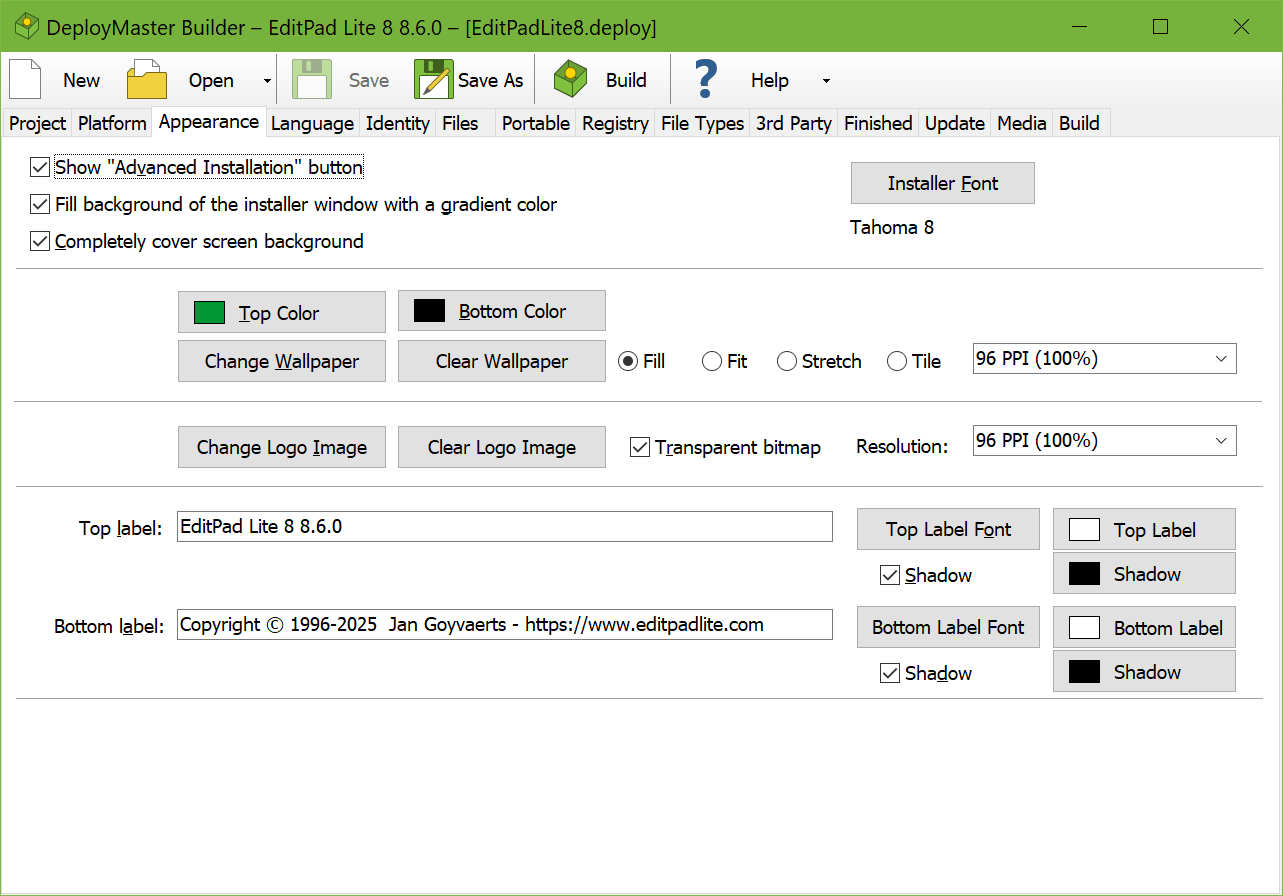Click the Tahoma 8 font text
Viewport: 1283px width, 896px height.
tap(892, 227)
